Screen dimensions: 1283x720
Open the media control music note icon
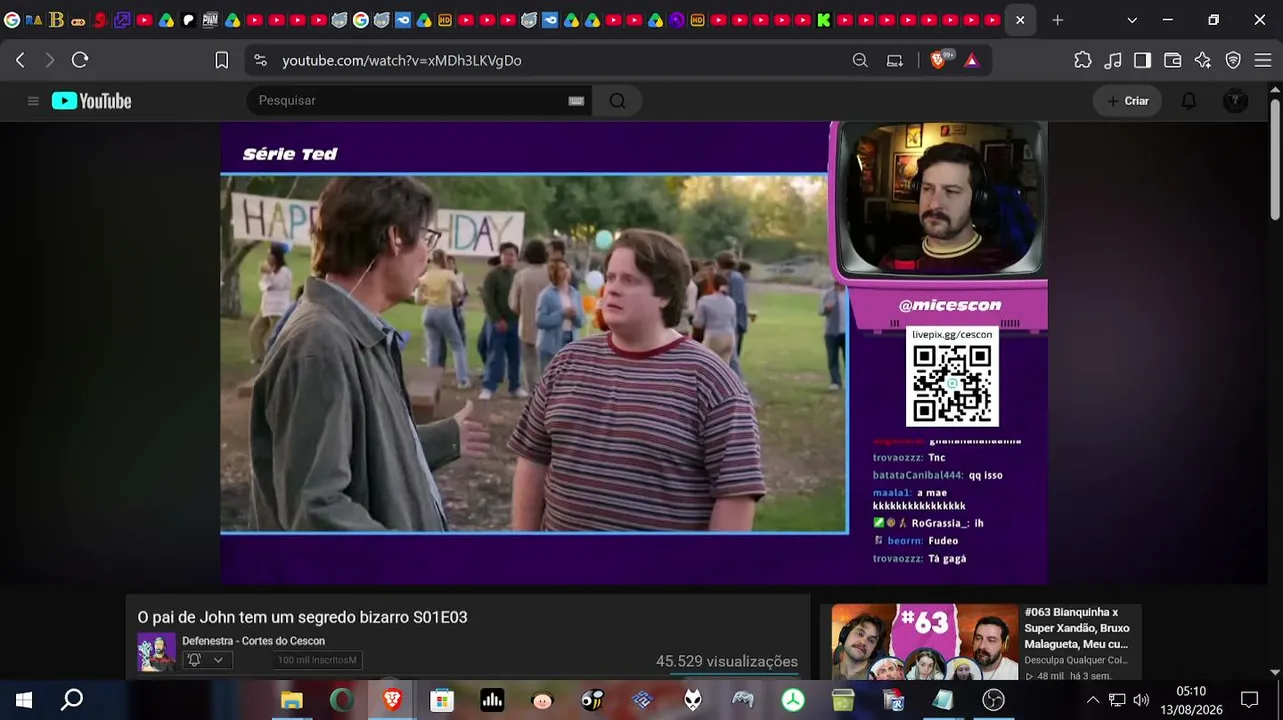click(x=1113, y=60)
